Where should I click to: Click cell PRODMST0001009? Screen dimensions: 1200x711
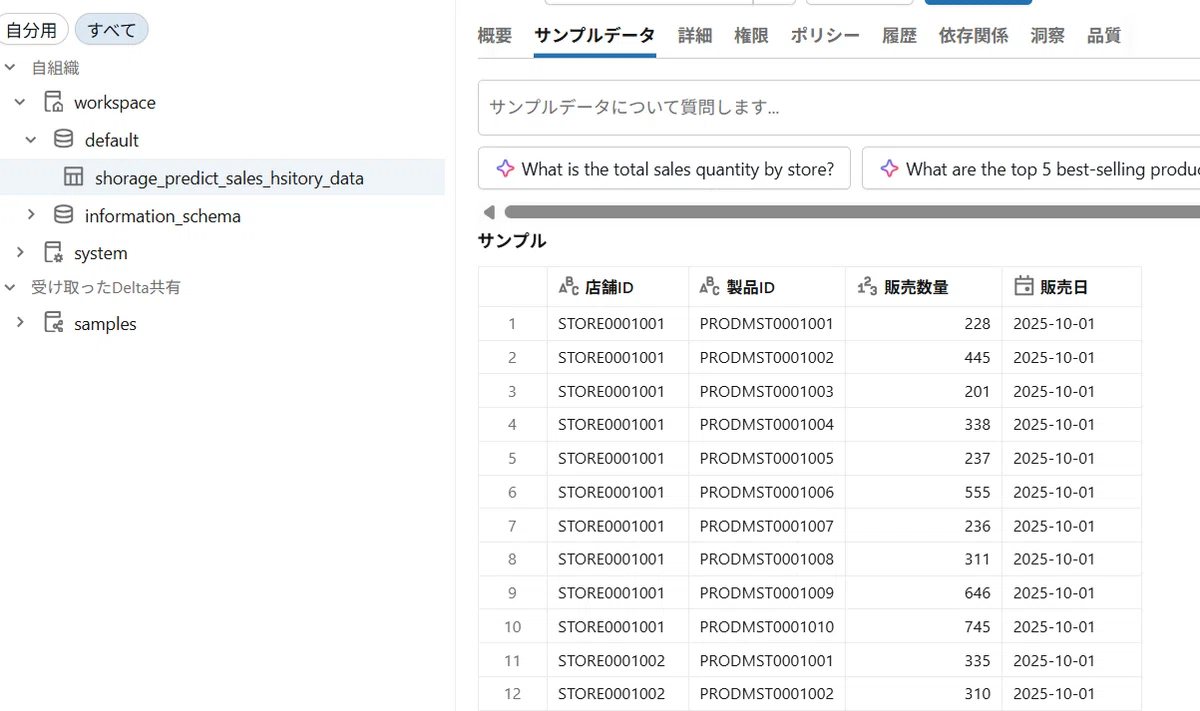pyautogui.click(x=767, y=593)
